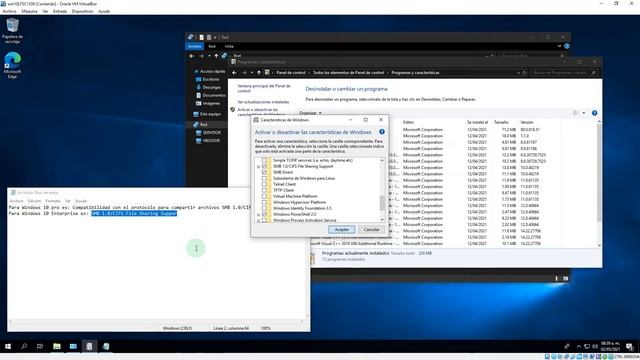Click the help icon in Windows Features dialog
Screen dimensions: 640x360
382,132
